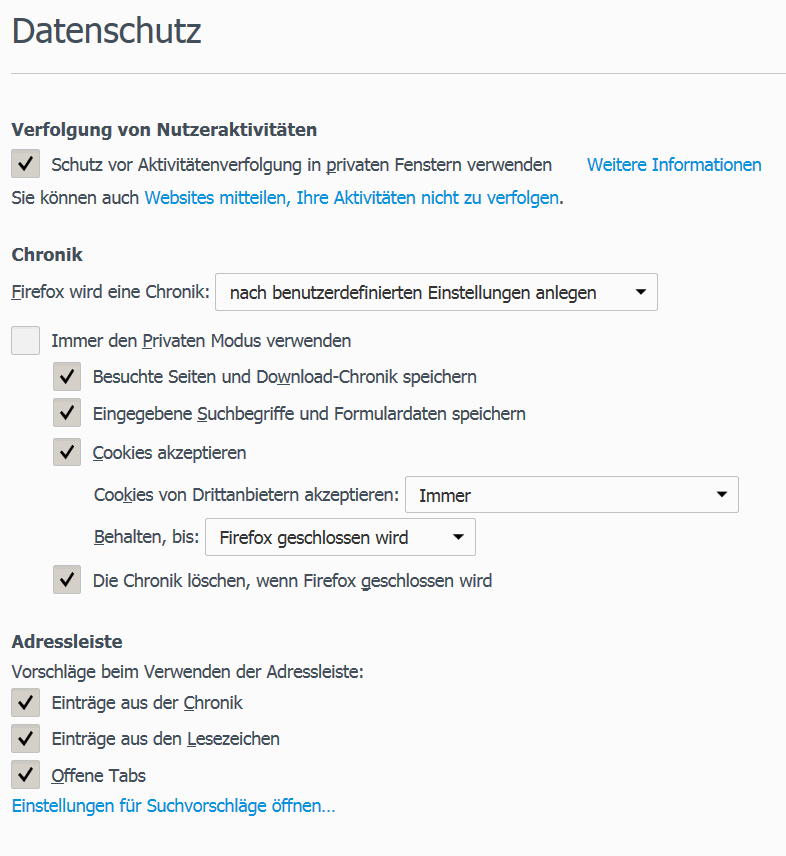
Task: Open Einstellungen für Suchvorschläge link
Action: click(x=173, y=806)
